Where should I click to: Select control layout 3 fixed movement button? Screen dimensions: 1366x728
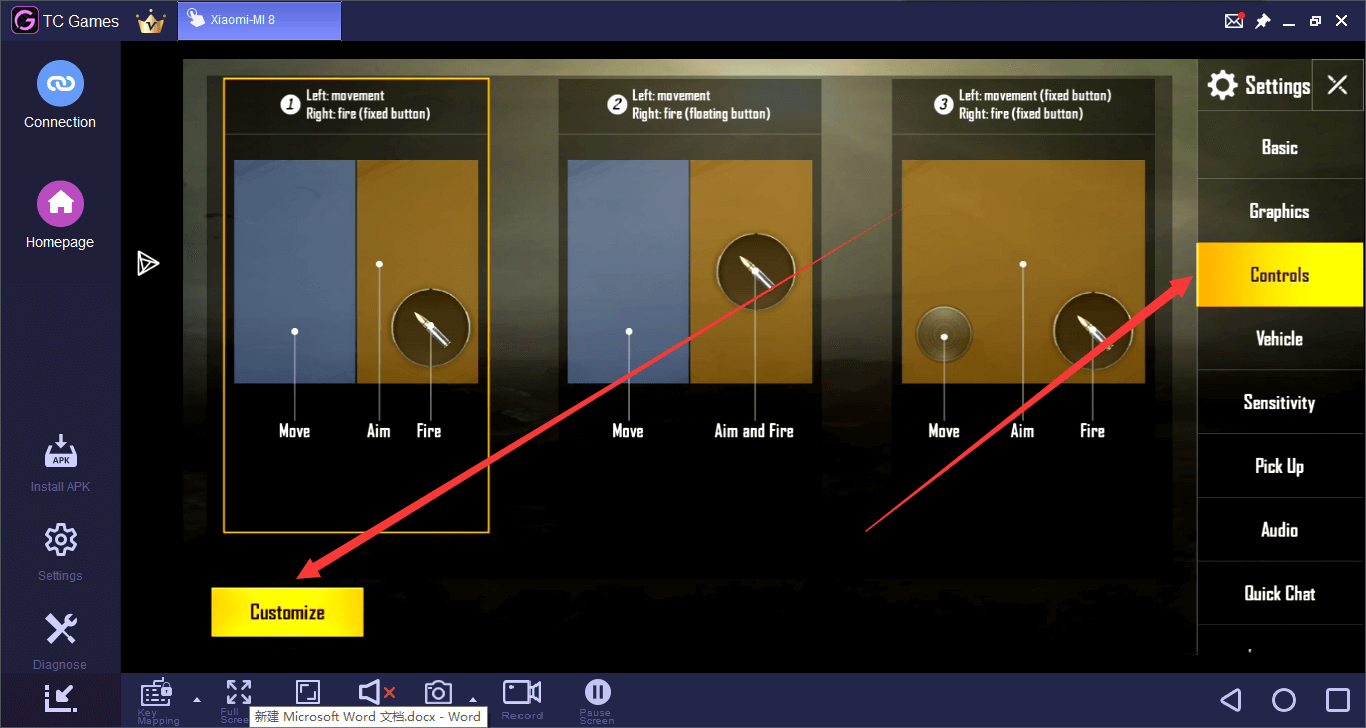[x=1023, y=306]
